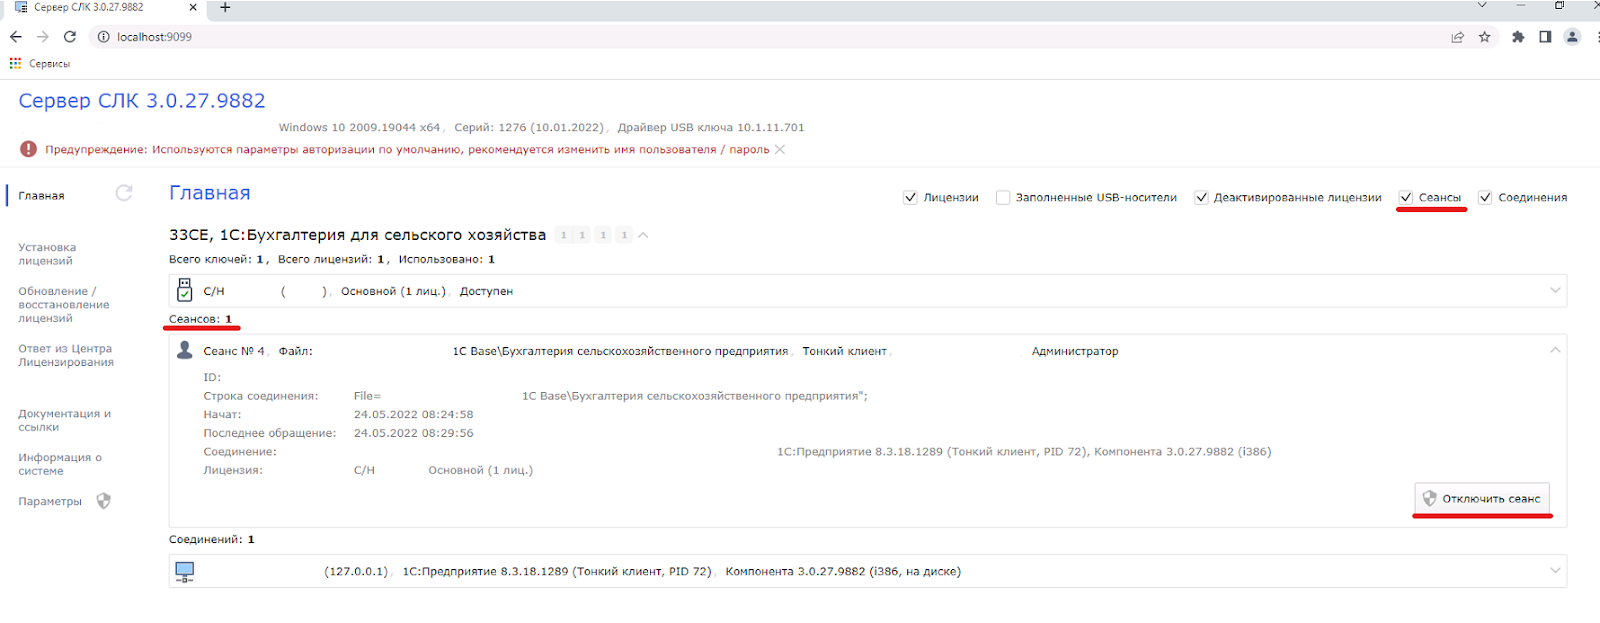This screenshot has height=623, width=1600.
Task: Open a new browser tab with the plus icon
Action: click(x=225, y=7)
